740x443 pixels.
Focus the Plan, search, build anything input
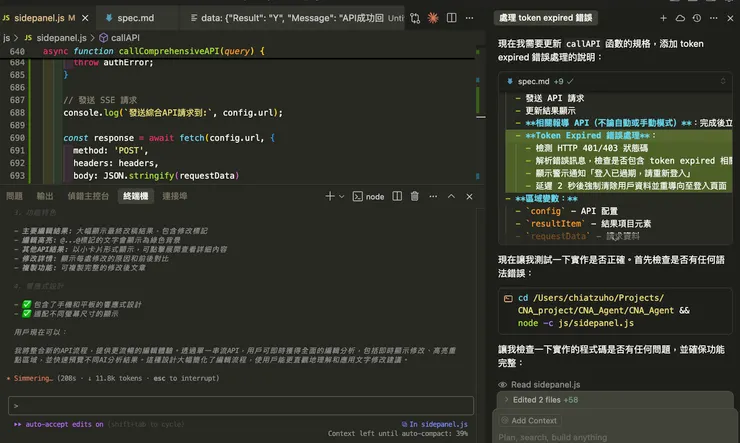coord(552,437)
